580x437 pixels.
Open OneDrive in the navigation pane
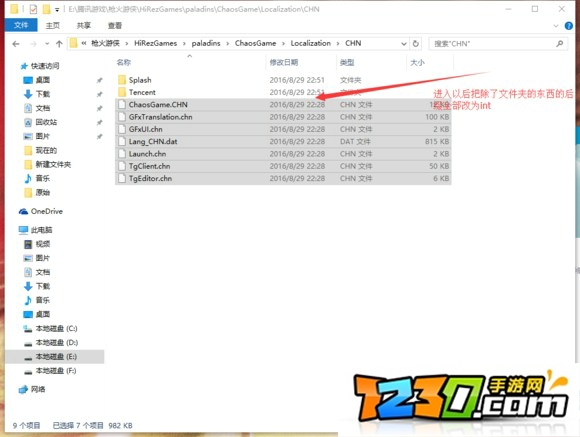(x=47, y=211)
